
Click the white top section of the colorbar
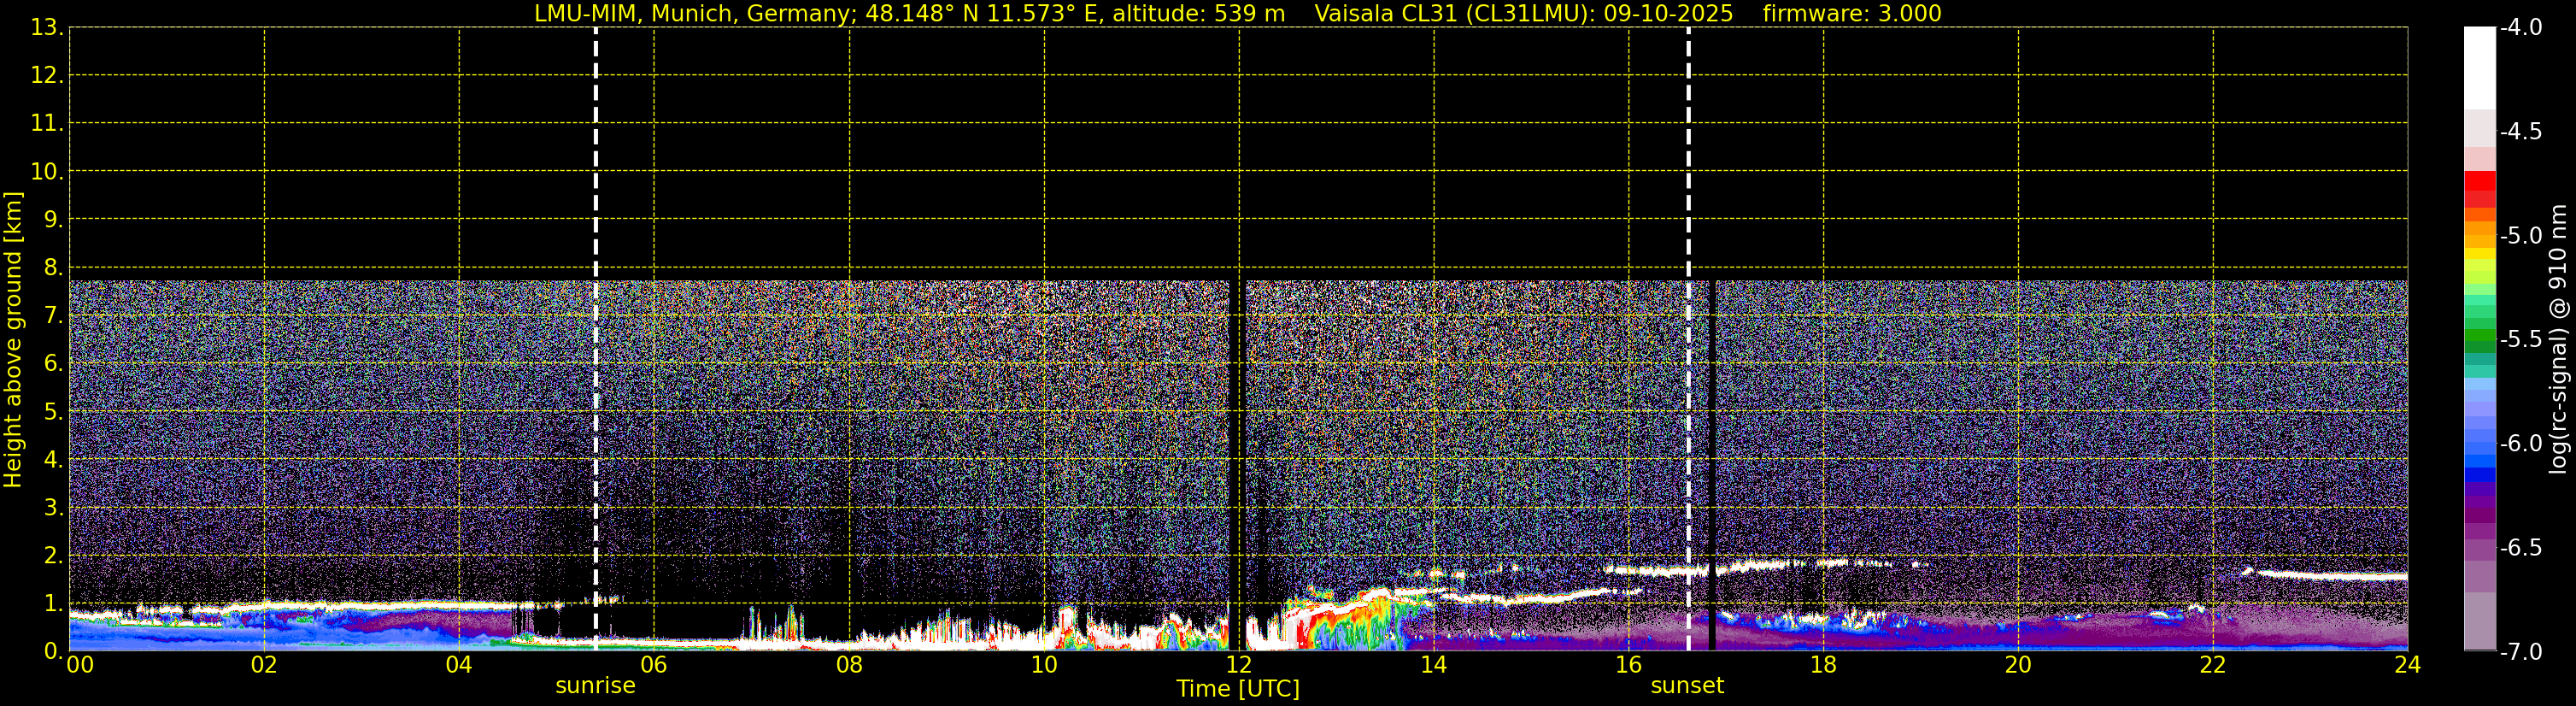pos(2479,65)
